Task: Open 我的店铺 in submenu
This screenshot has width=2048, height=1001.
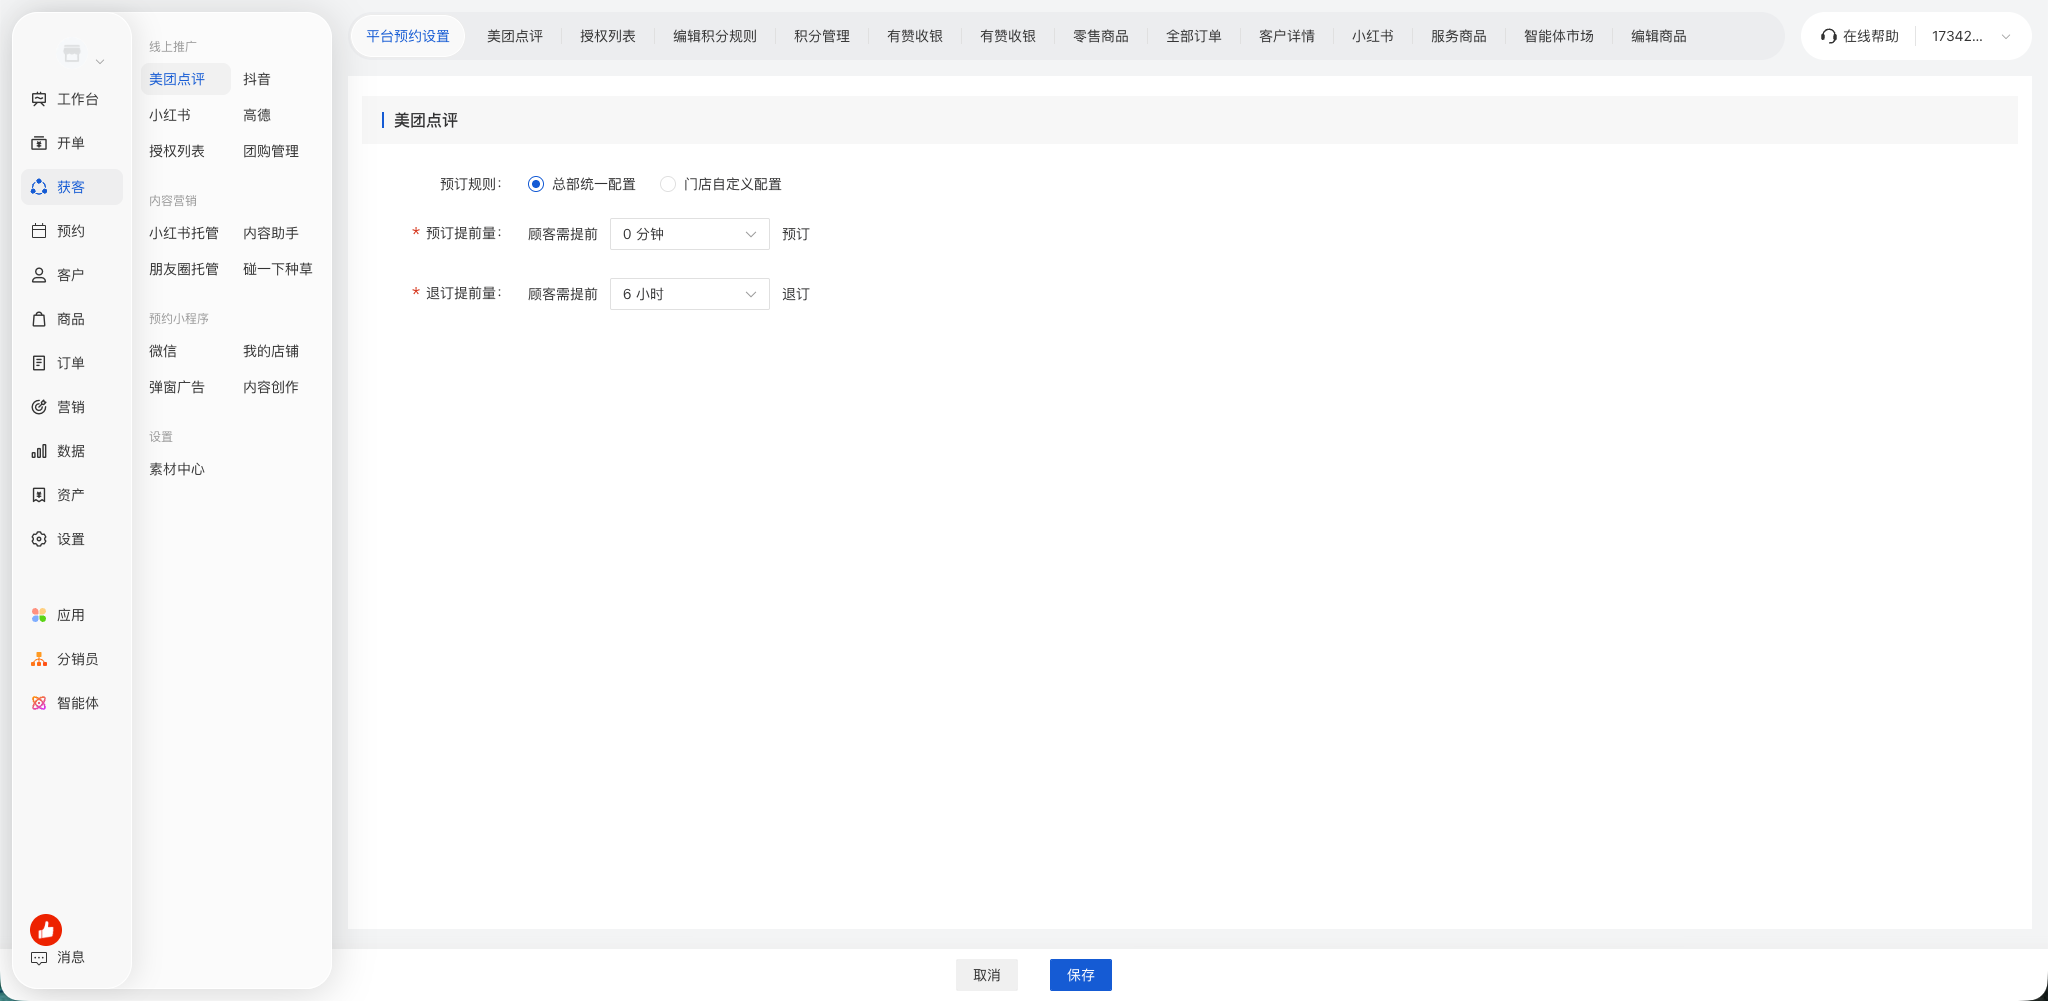Action: (271, 351)
